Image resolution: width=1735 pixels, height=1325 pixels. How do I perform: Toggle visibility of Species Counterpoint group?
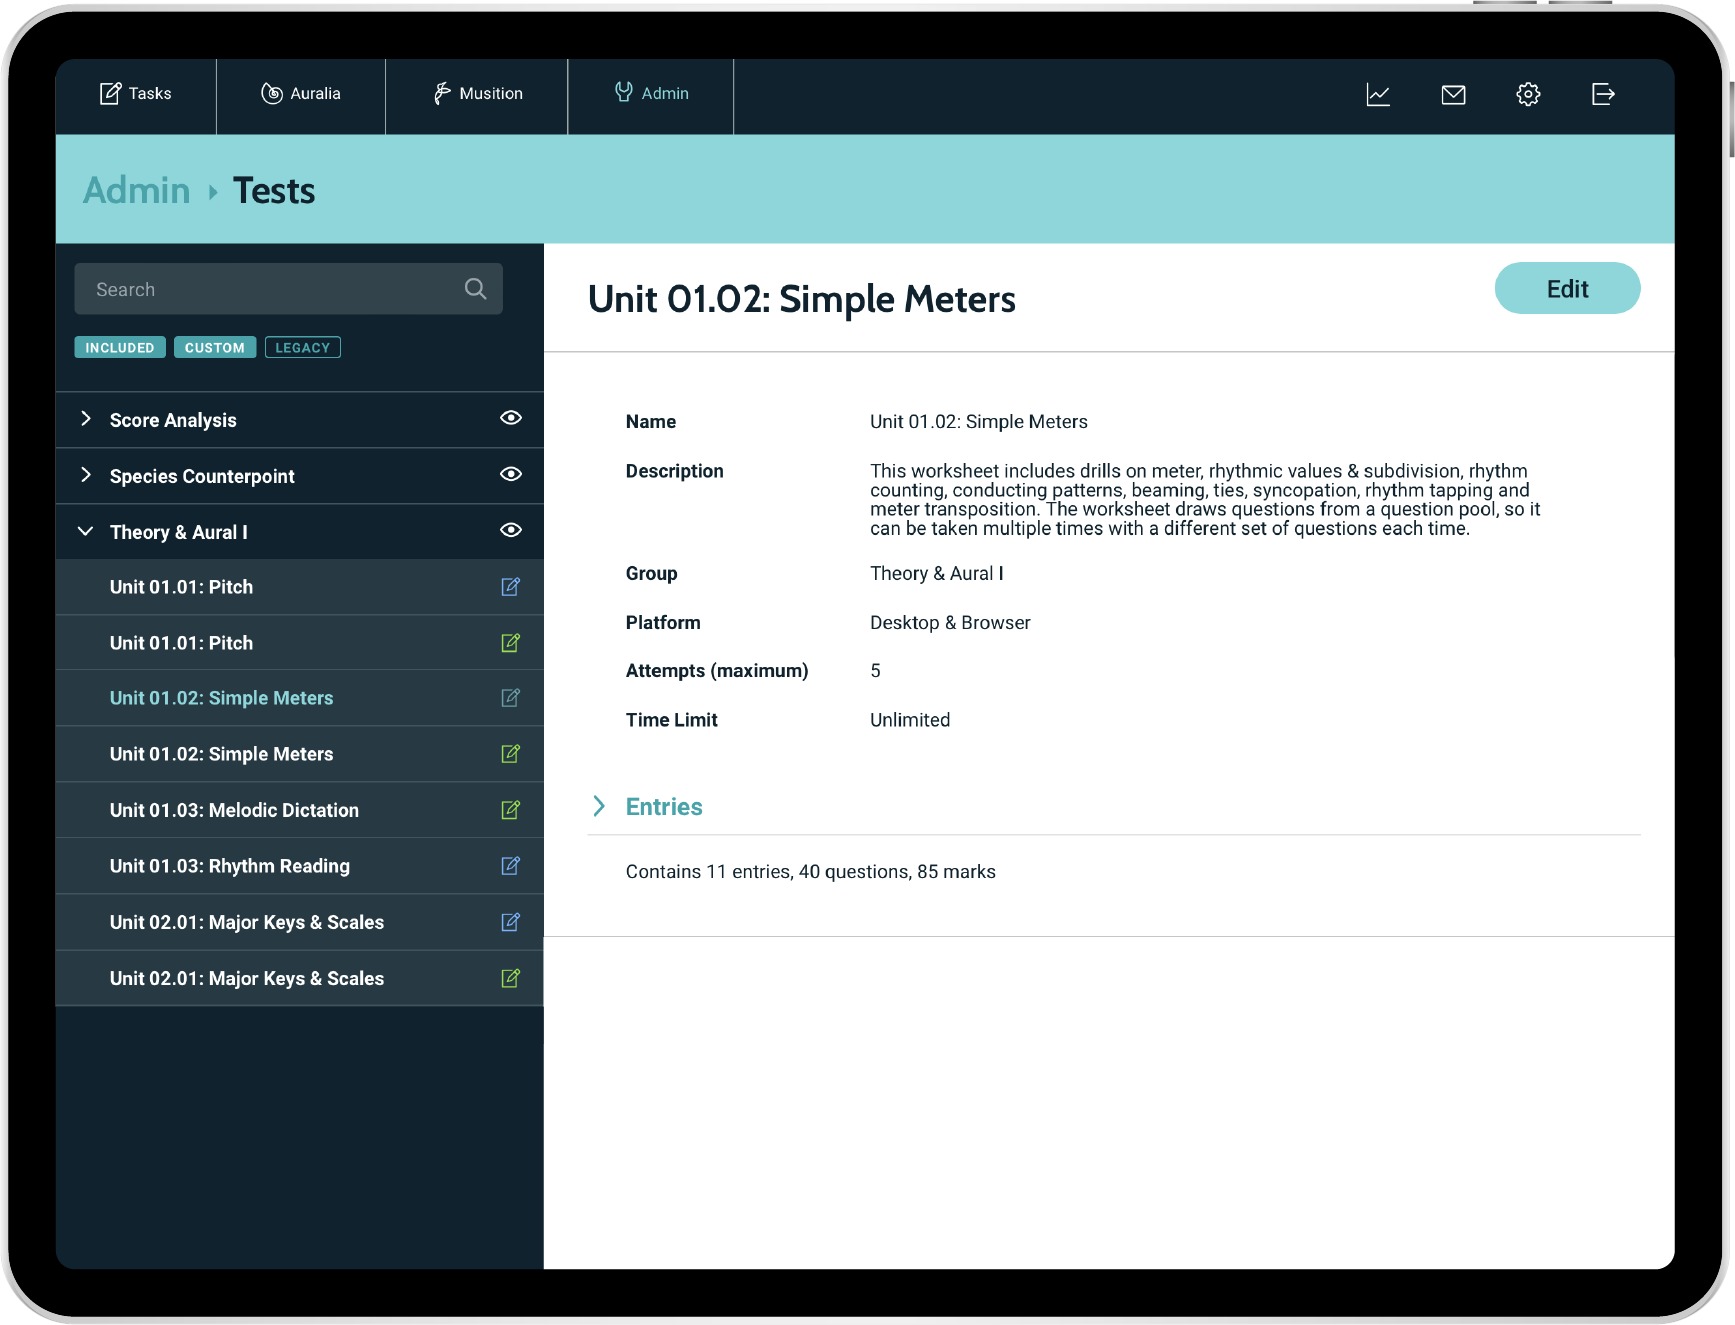tap(511, 475)
